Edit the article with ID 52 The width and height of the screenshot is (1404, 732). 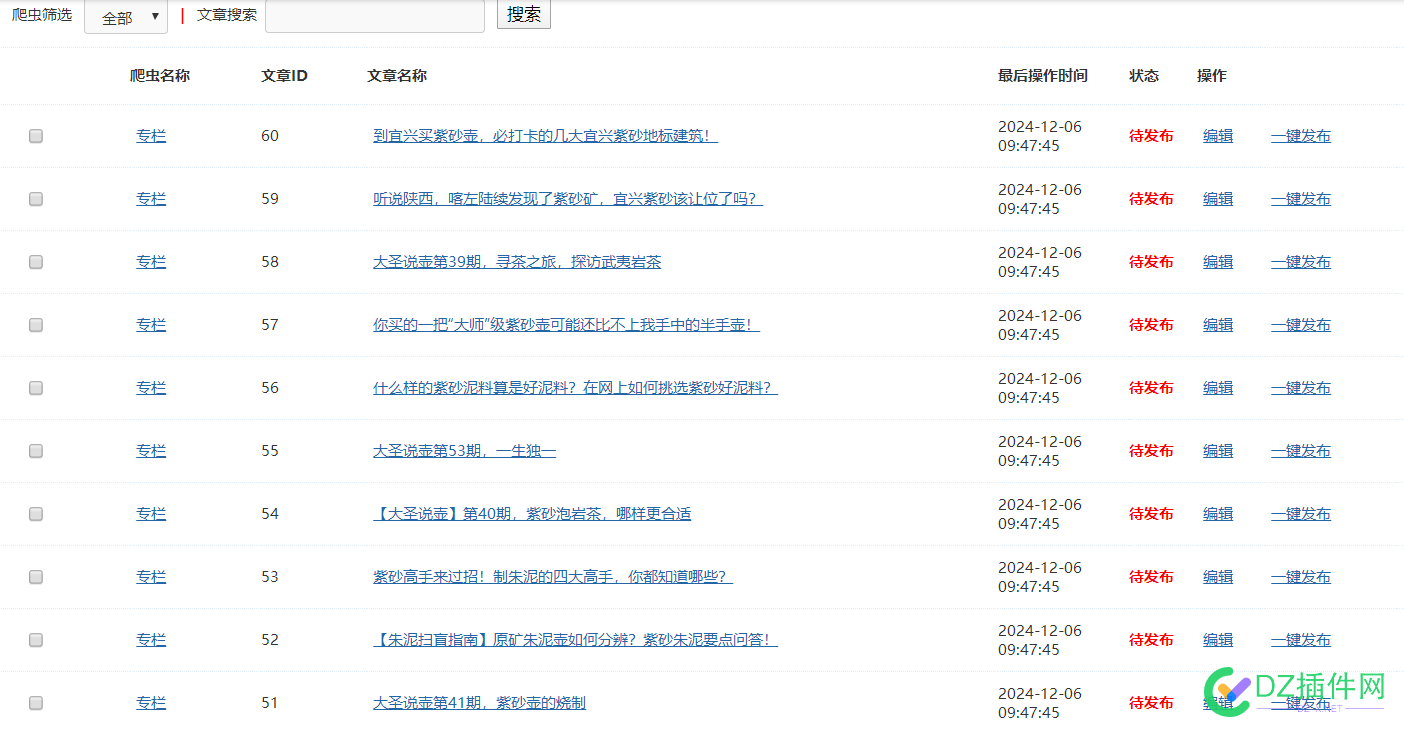click(x=1218, y=640)
